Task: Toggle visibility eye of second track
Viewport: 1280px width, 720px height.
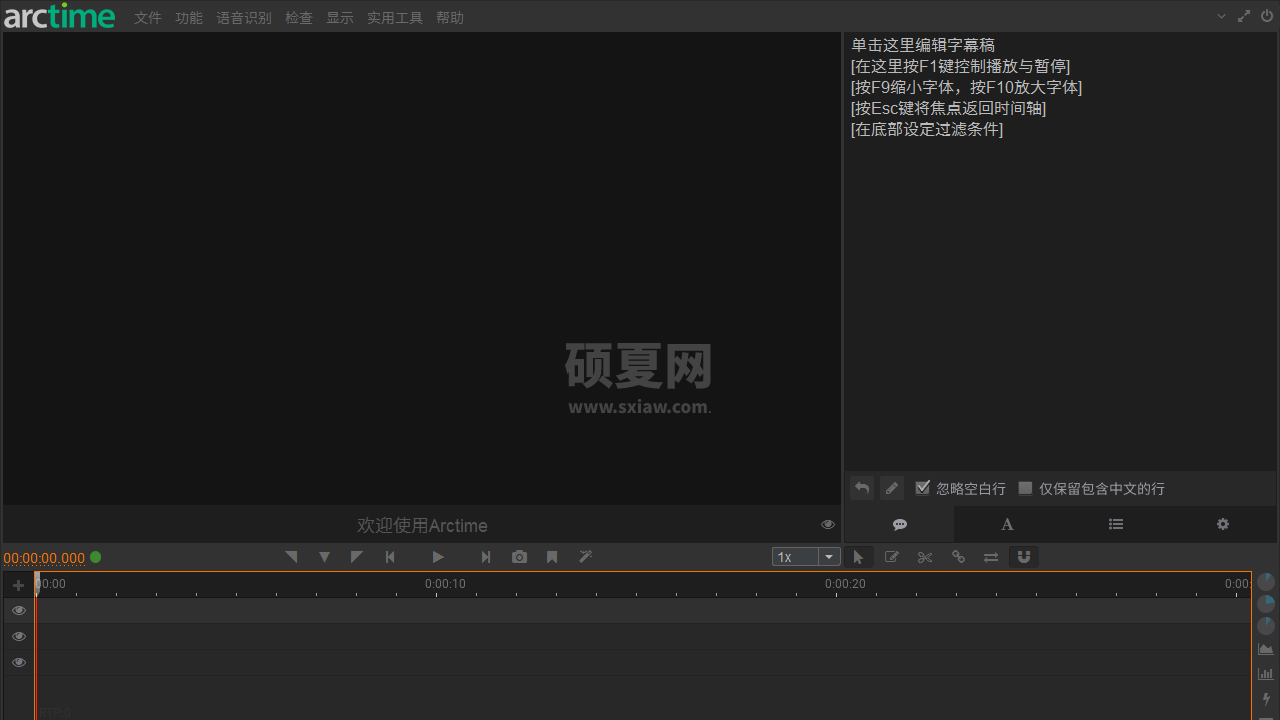Action: [18, 636]
